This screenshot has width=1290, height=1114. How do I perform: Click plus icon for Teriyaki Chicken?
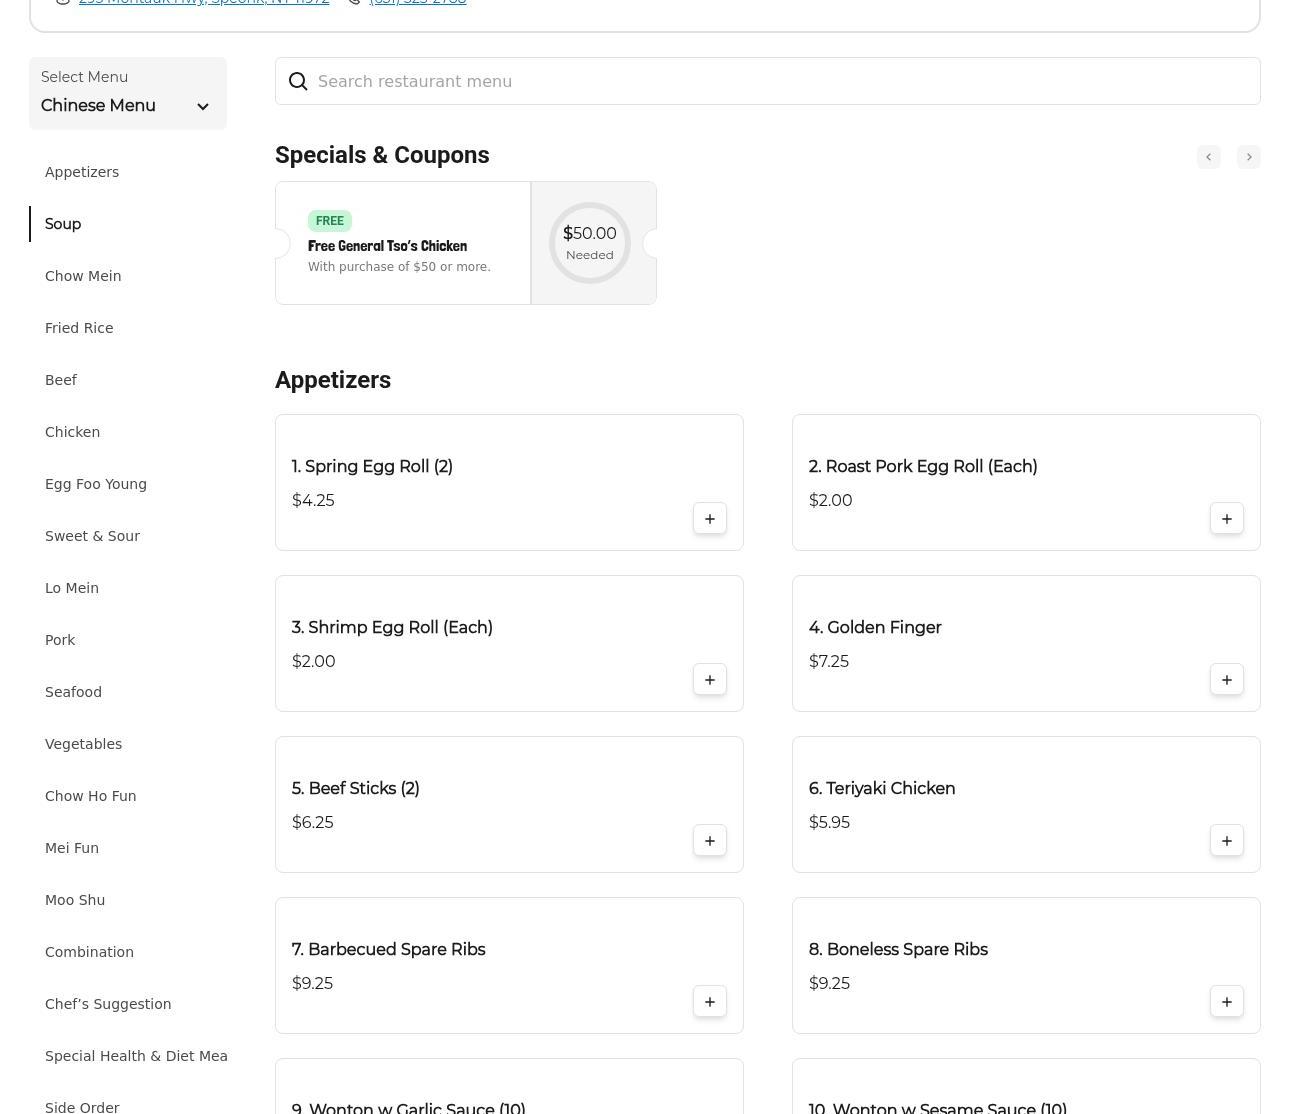pos(1226,841)
